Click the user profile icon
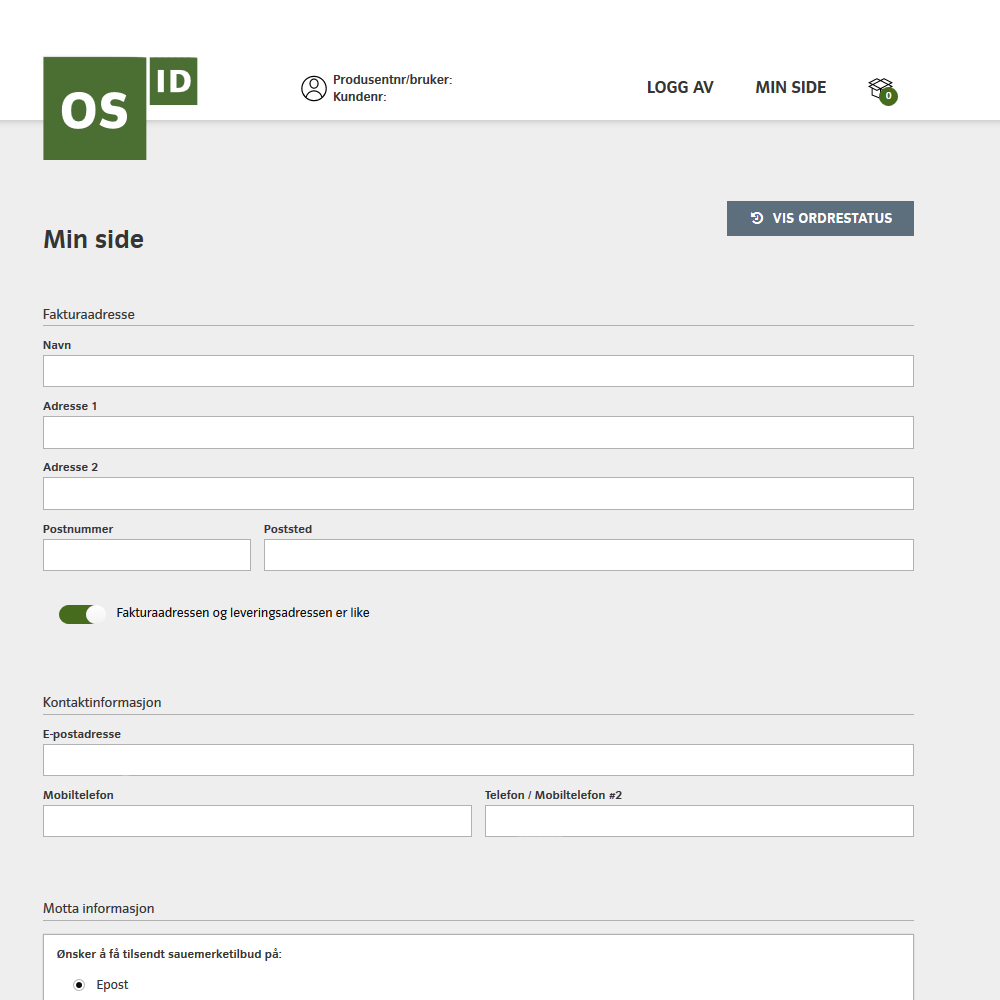 tap(314, 88)
